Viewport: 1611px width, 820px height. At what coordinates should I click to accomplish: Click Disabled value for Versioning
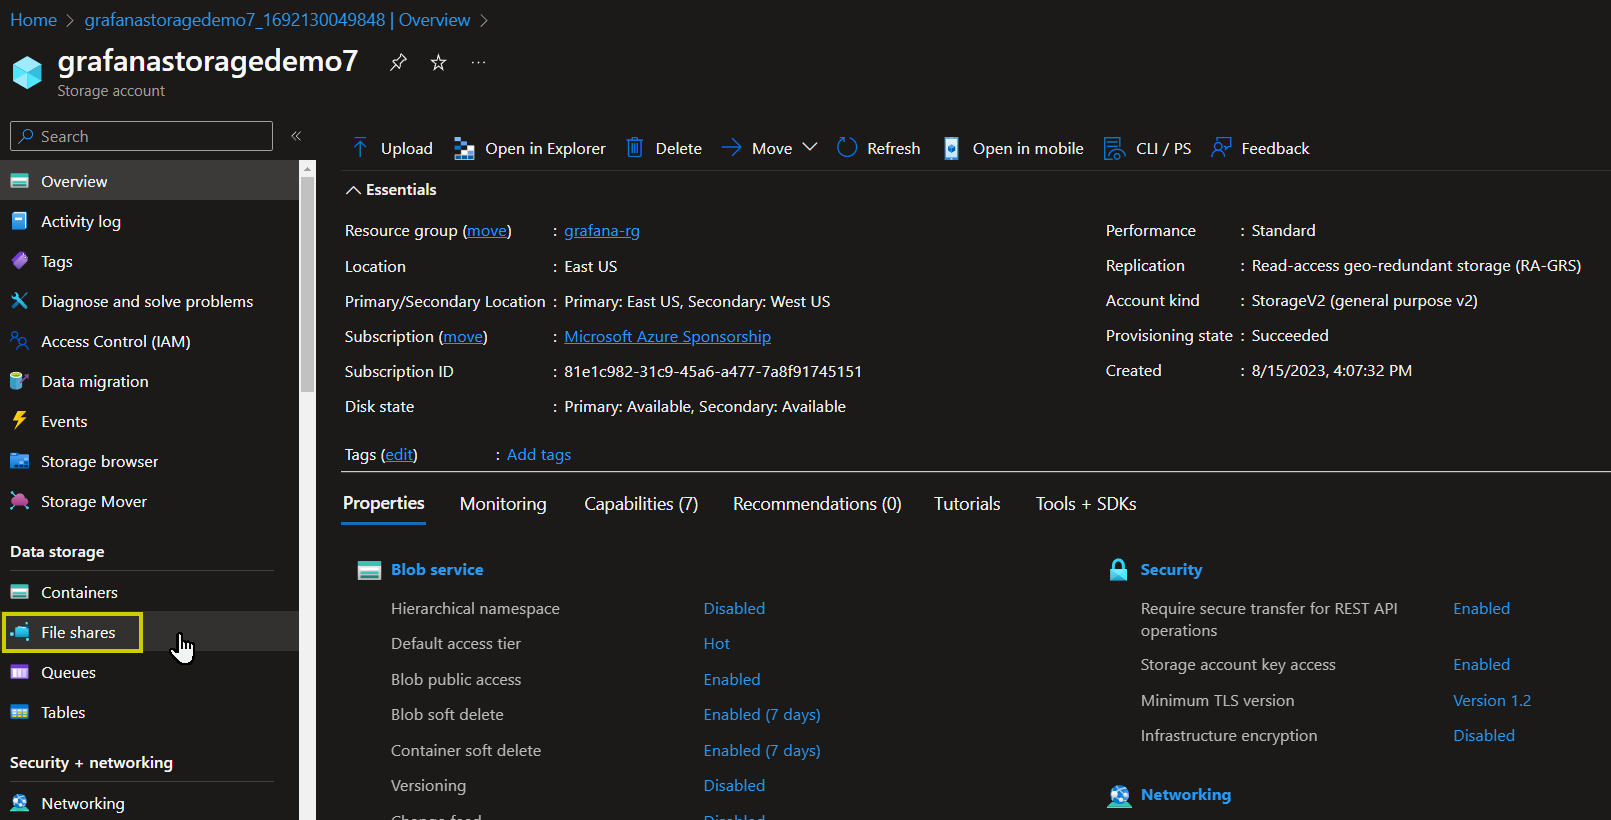[734, 786]
